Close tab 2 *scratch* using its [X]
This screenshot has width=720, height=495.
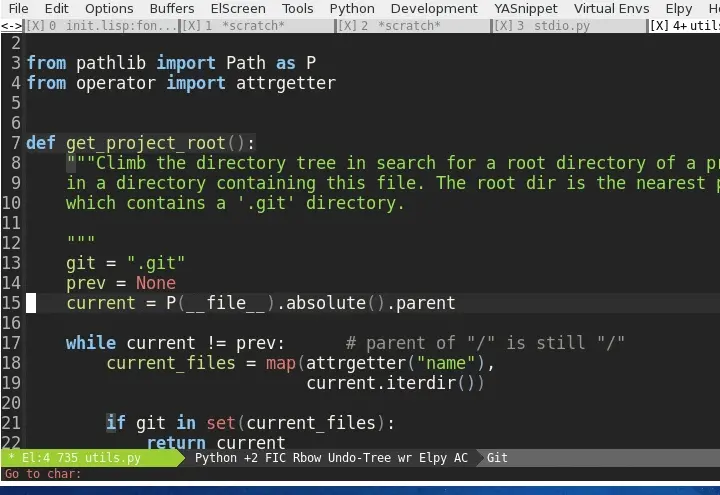coord(348,26)
